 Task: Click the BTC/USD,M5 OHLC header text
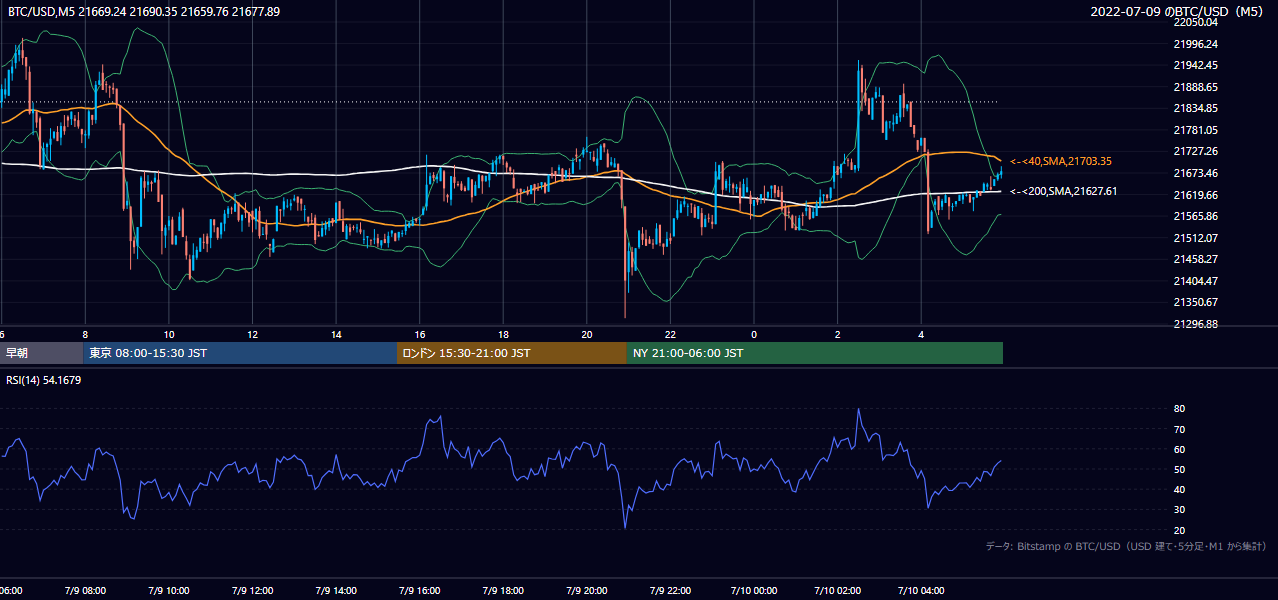pos(144,12)
